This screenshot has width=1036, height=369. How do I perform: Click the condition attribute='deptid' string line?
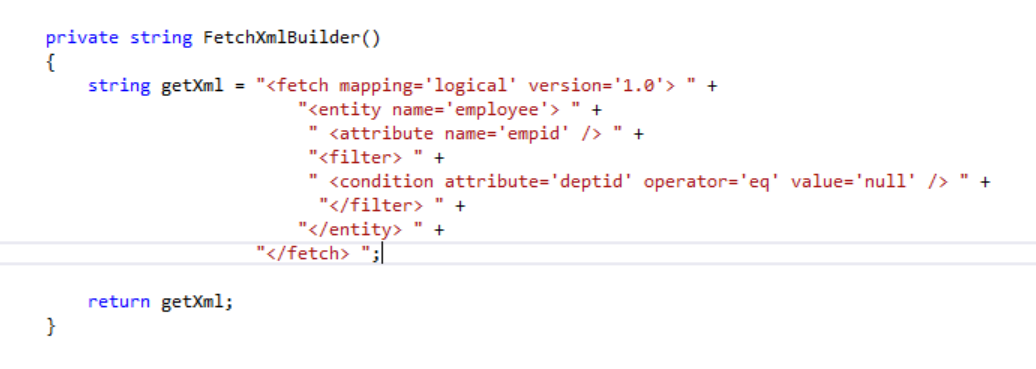[639, 181]
